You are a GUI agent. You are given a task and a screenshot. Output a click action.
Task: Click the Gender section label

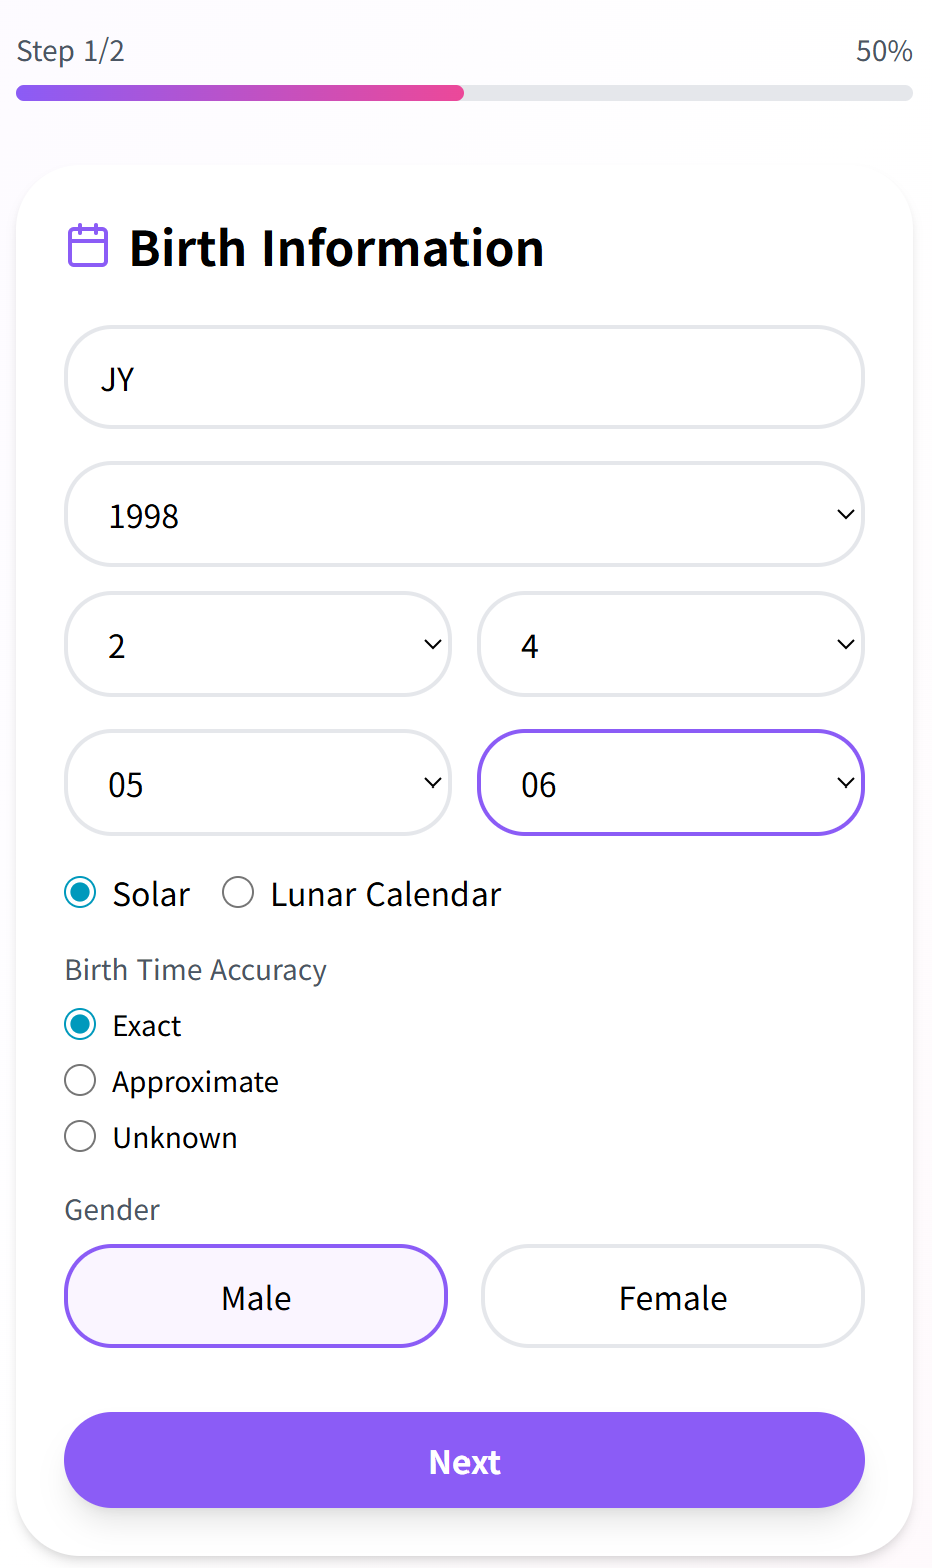click(111, 1209)
